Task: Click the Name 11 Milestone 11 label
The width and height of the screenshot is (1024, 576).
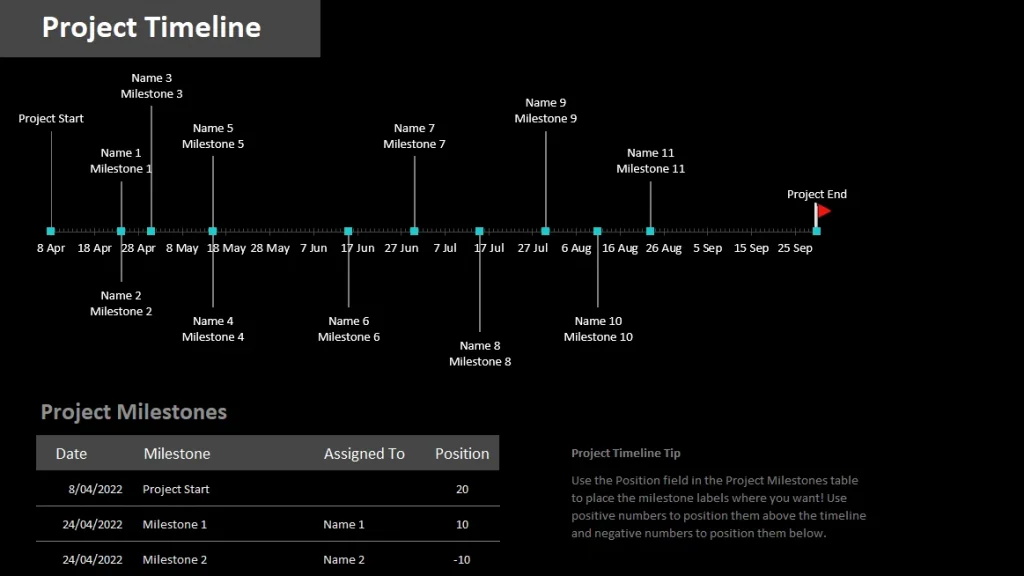Action: point(650,161)
